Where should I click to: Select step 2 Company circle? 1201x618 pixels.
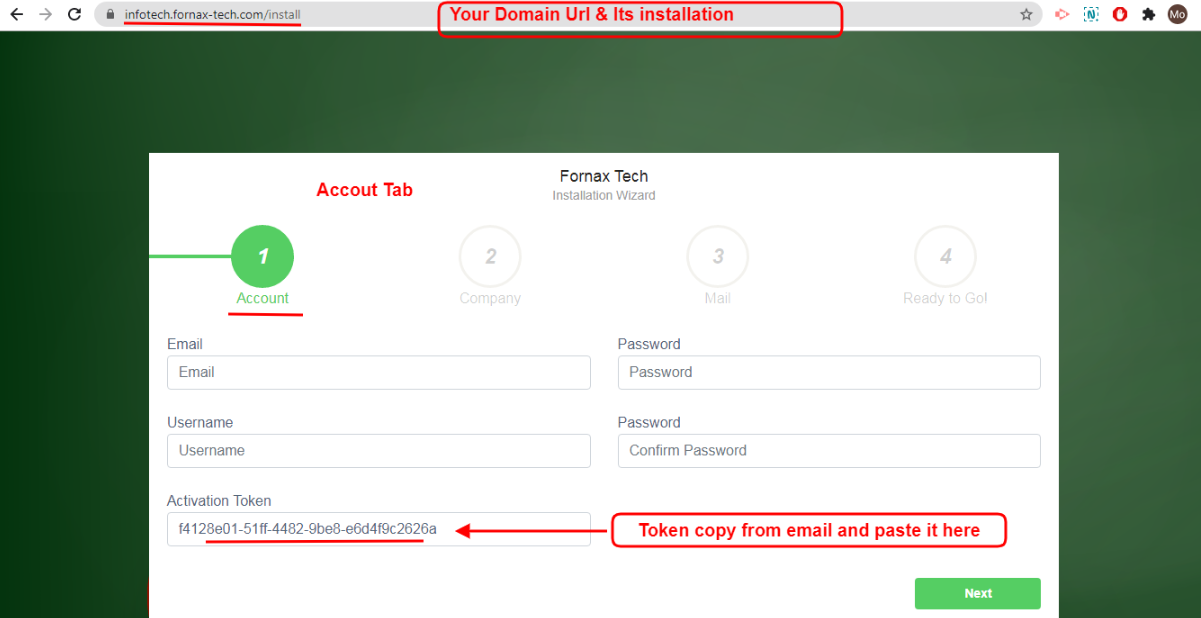click(490, 257)
